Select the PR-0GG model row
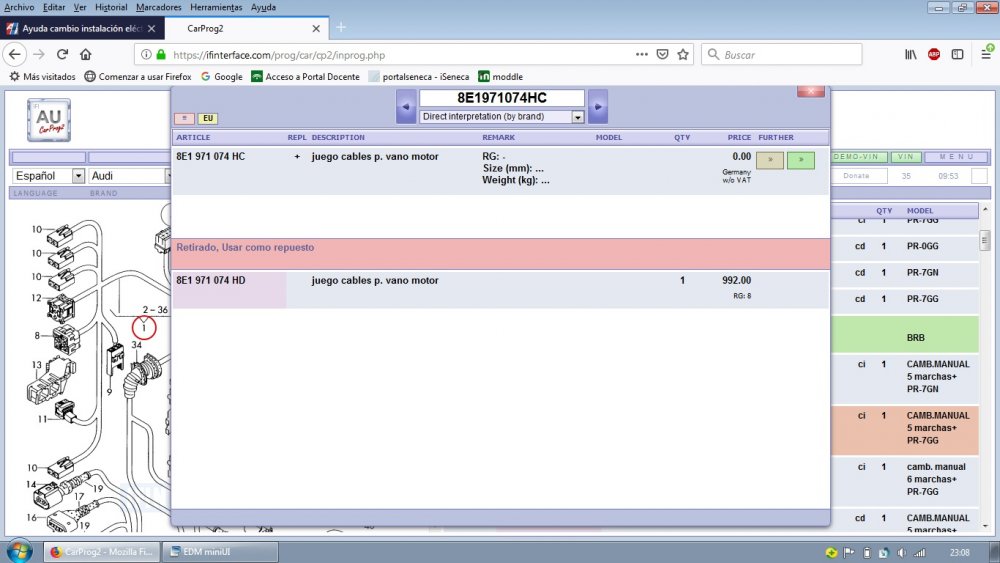The height and width of the screenshot is (563, 1000). 905,246
